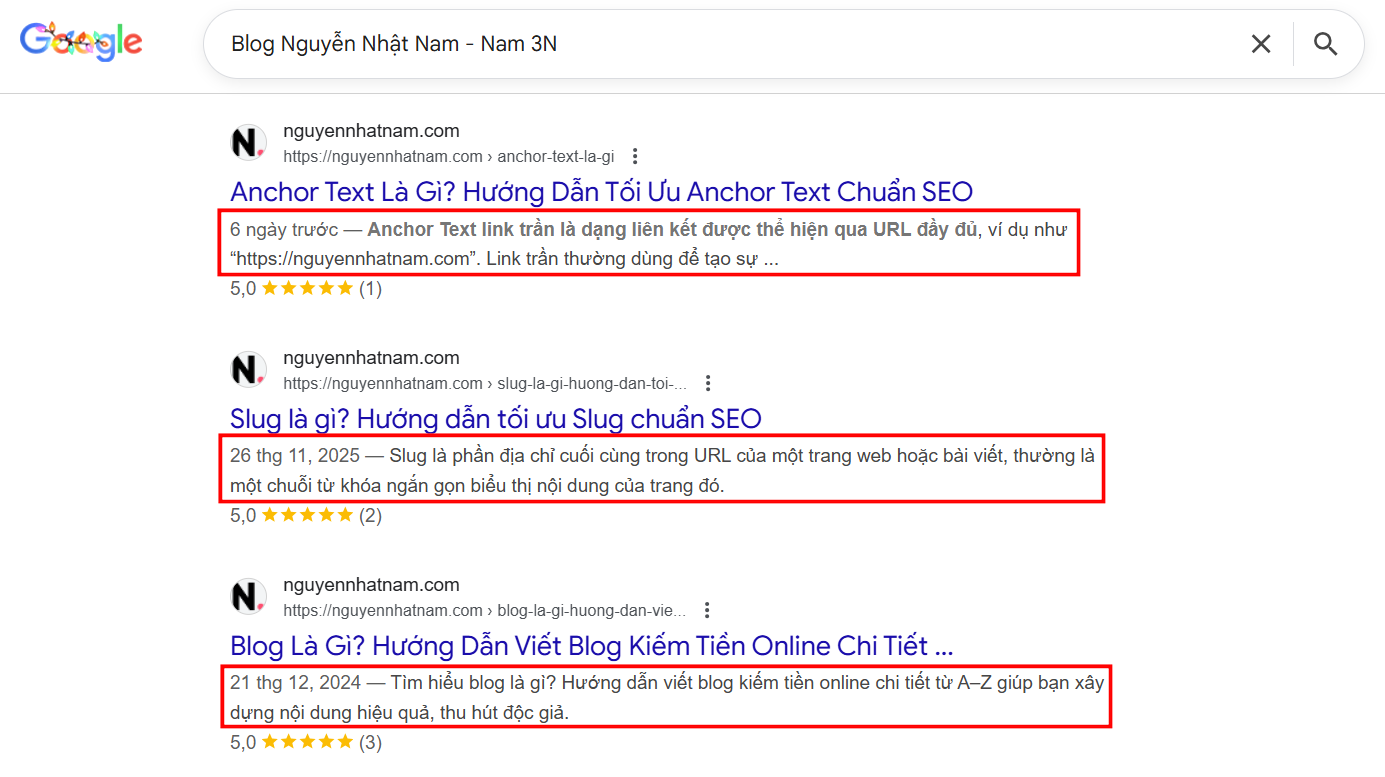Clear the search box text
The image size is (1385, 777).
pyautogui.click(x=1261, y=44)
